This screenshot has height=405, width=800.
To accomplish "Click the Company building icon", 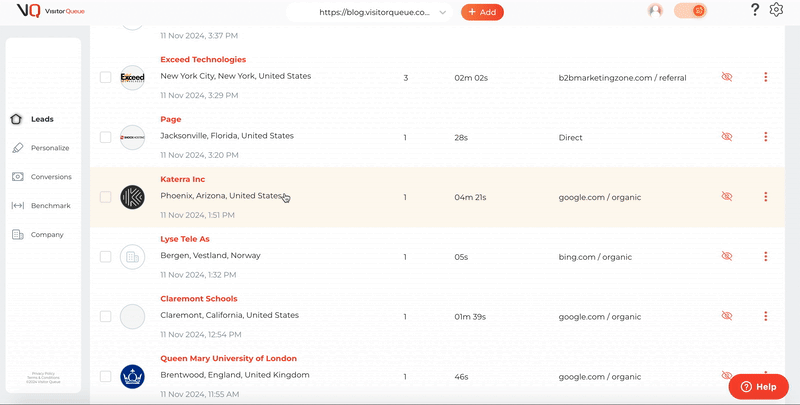I will [x=17, y=235].
